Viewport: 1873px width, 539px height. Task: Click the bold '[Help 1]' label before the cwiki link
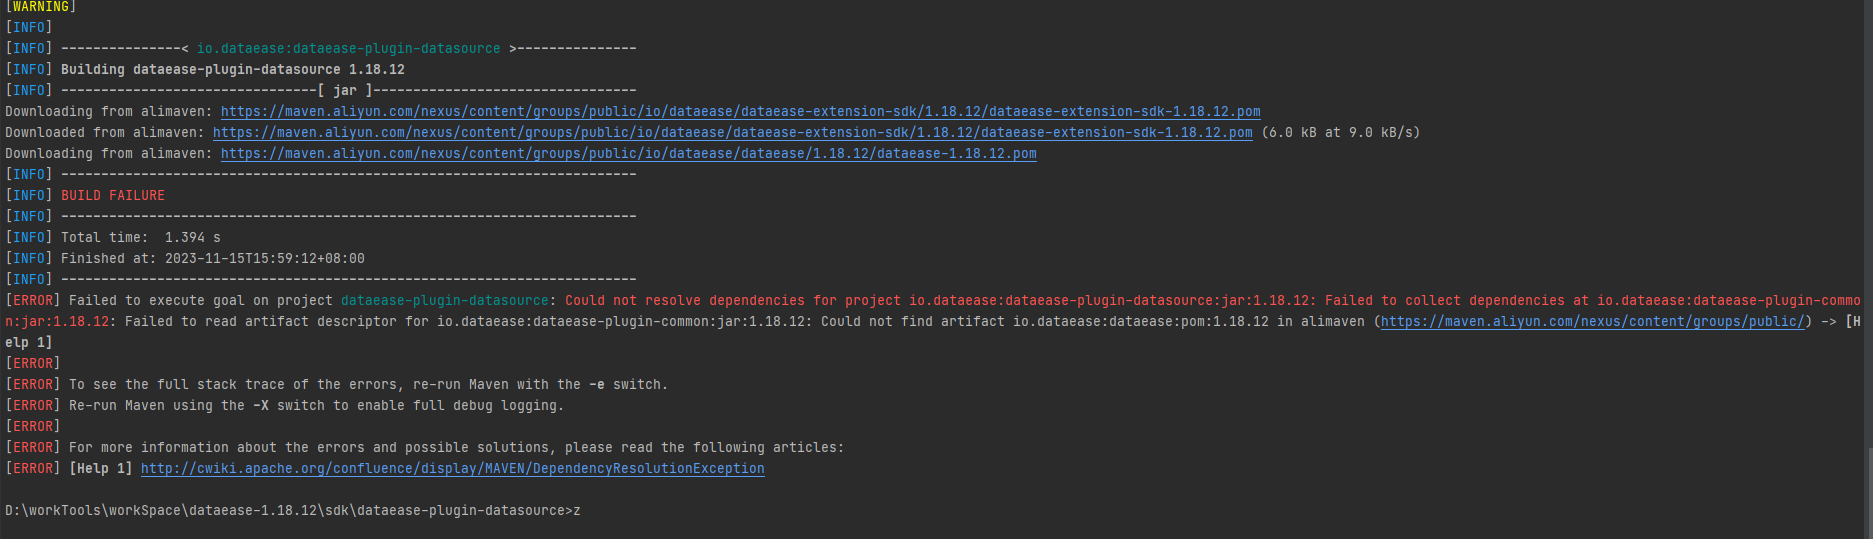tap(101, 468)
